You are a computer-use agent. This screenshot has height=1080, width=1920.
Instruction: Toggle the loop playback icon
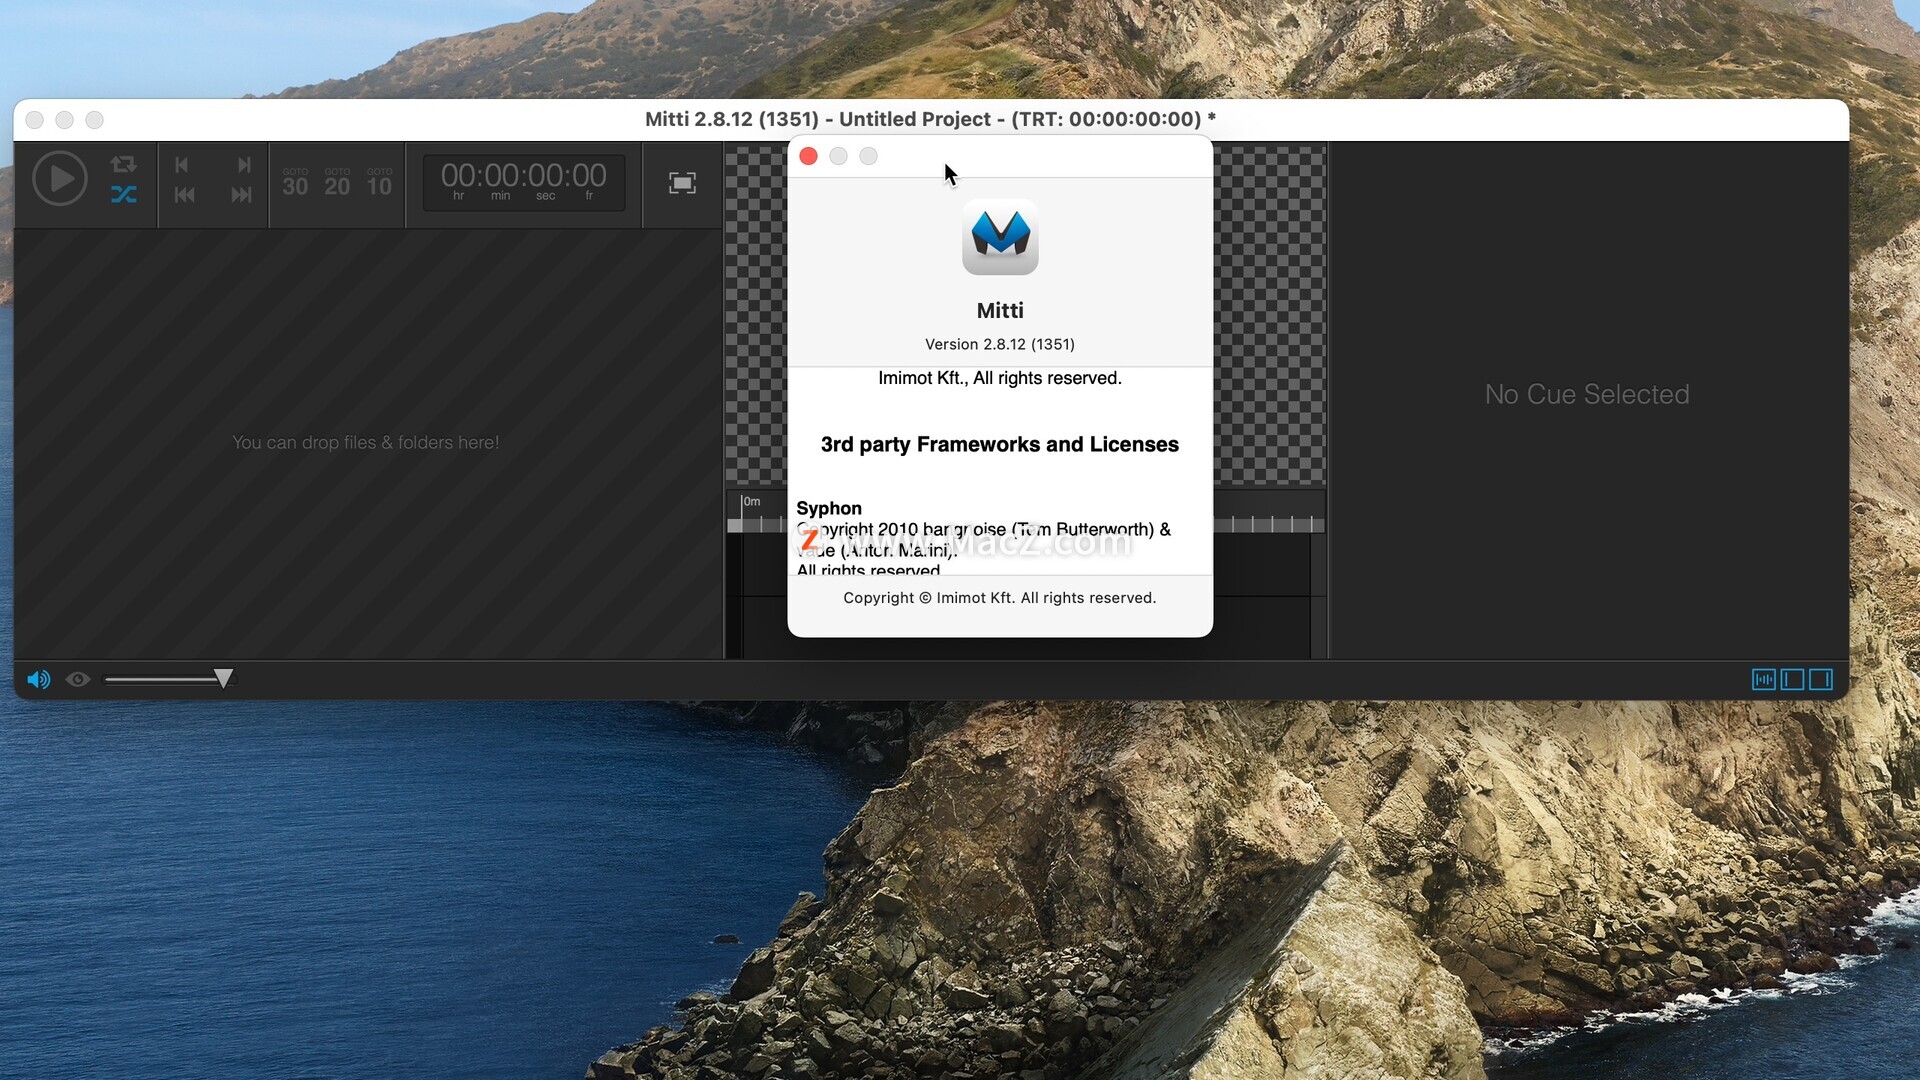tap(124, 164)
